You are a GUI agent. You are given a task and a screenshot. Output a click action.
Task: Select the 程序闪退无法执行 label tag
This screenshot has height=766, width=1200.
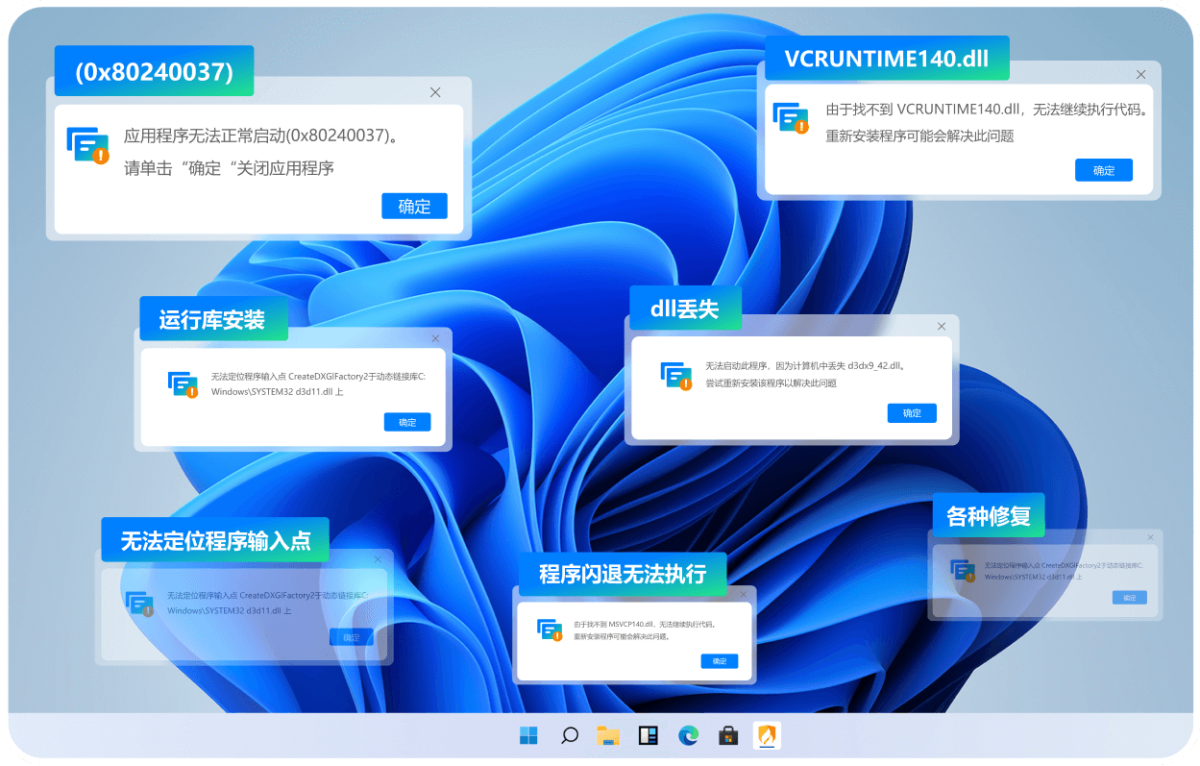pyautogui.click(x=622, y=573)
